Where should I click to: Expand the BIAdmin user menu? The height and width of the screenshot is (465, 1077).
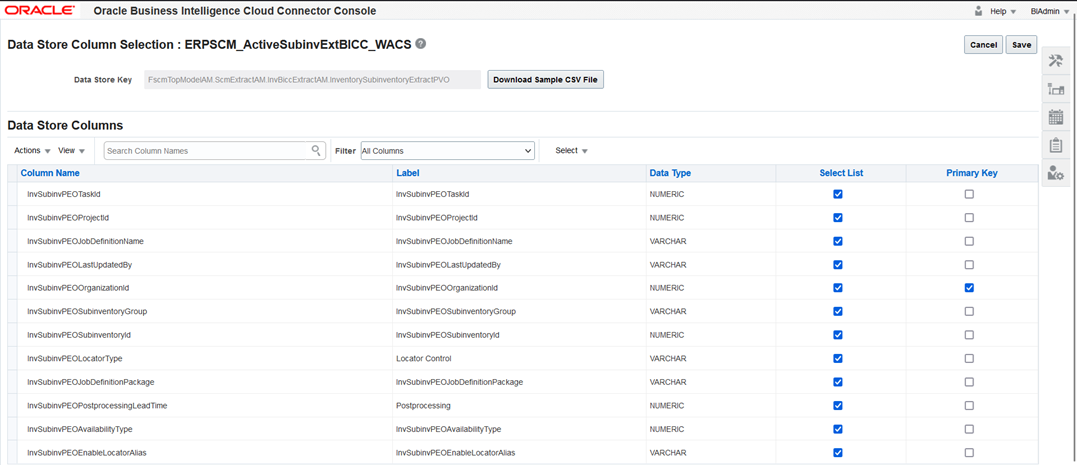pyautogui.click(x=1050, y=12)
